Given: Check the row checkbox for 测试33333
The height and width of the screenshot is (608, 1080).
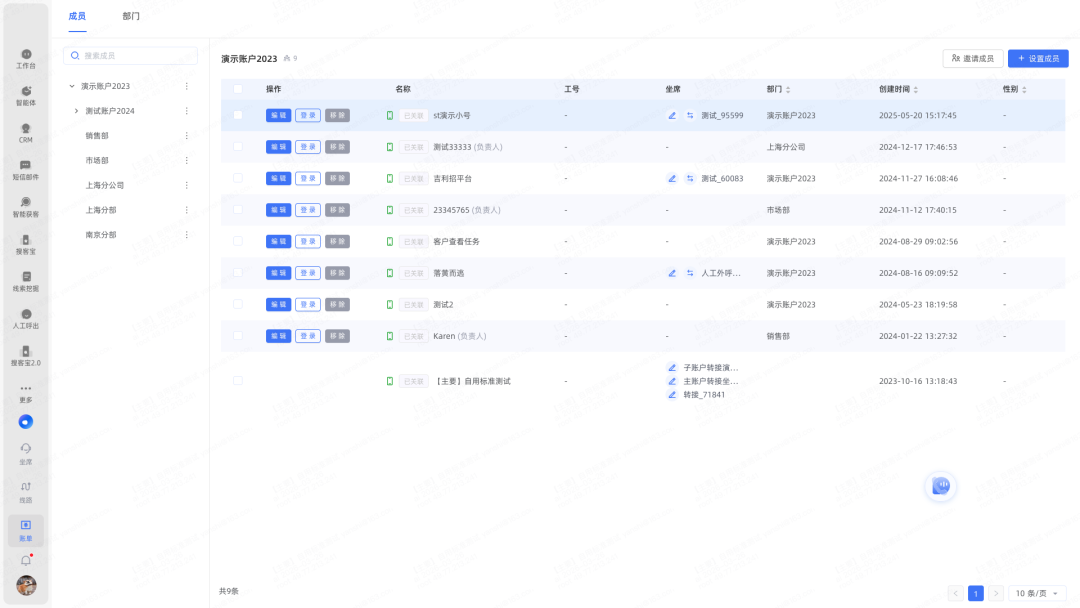Looking at the screenshot, I should (x=238, y=147).
